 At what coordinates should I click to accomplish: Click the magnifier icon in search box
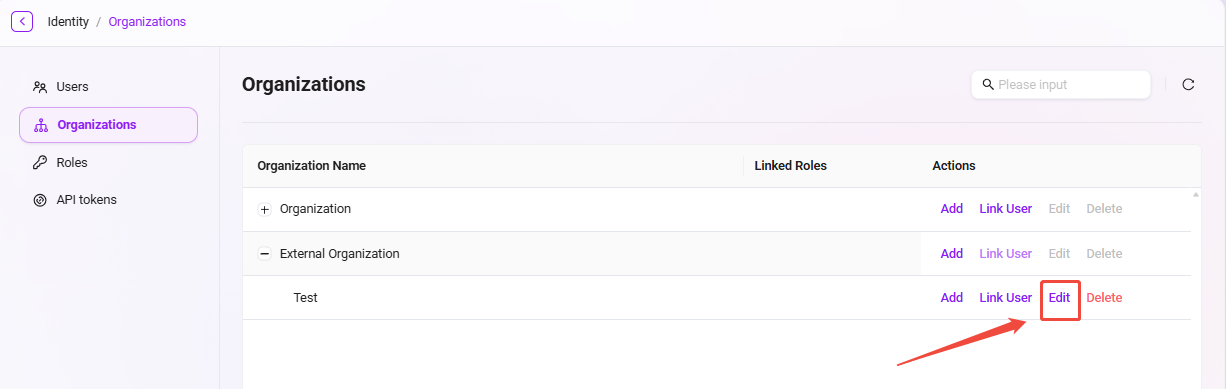[988, 85]
